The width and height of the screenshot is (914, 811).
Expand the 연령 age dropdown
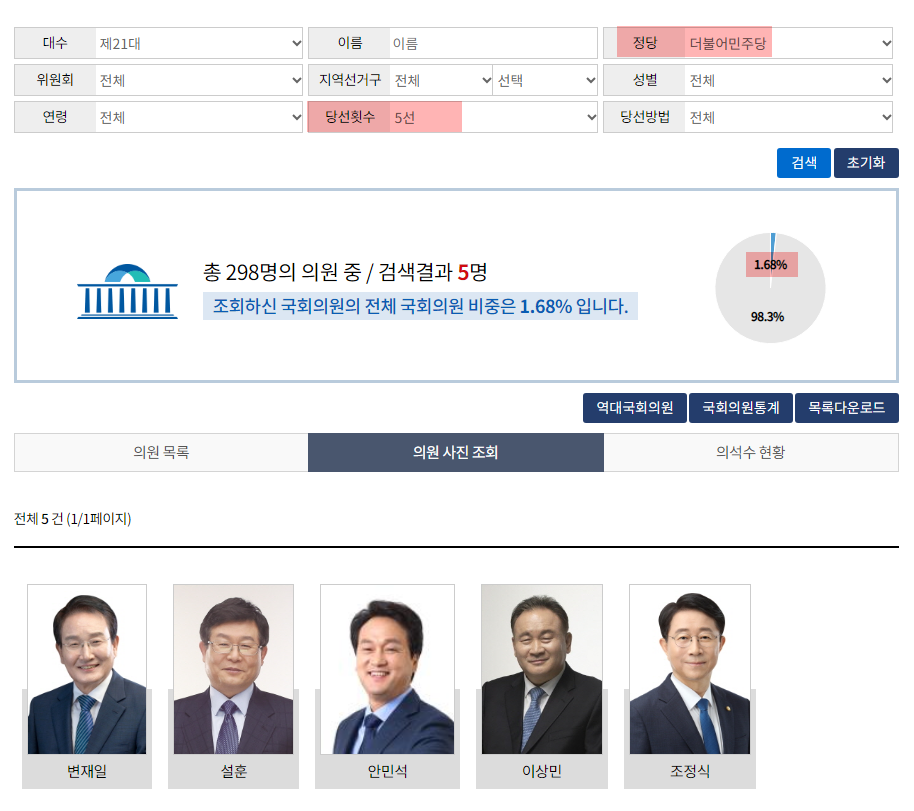199,117
